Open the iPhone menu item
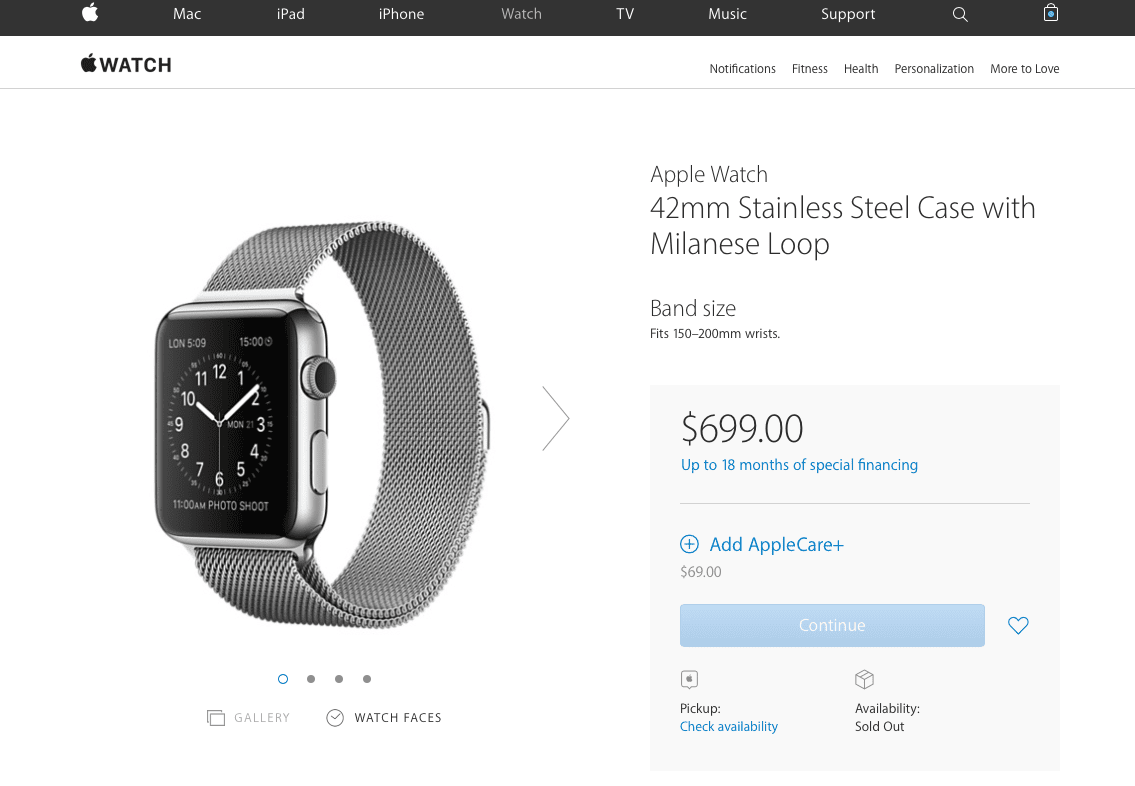 (x=401, y=14)
